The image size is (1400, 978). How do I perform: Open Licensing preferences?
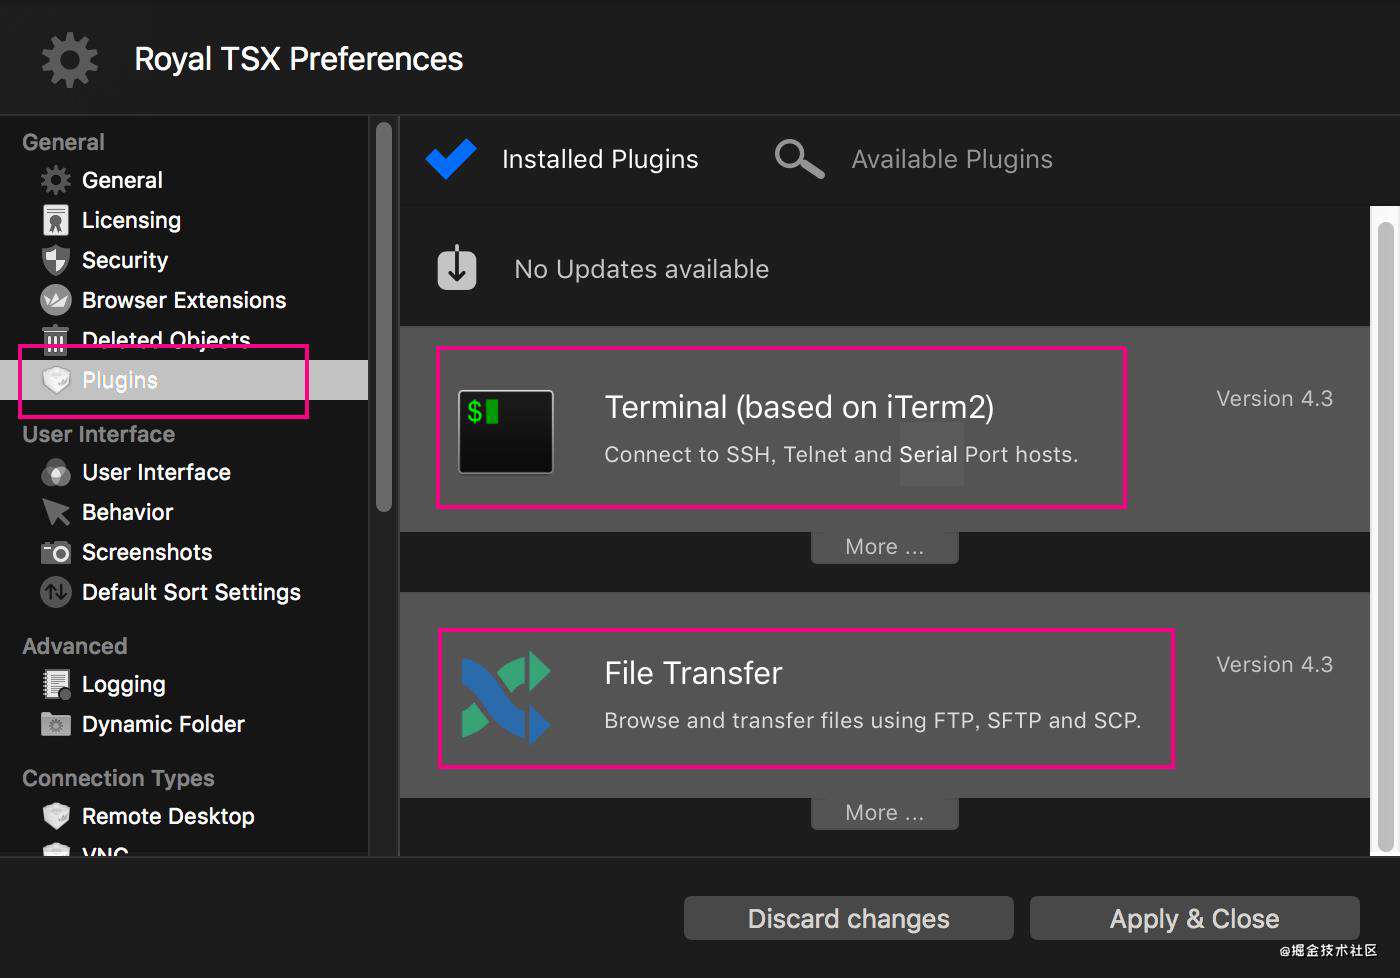point(131,220)
